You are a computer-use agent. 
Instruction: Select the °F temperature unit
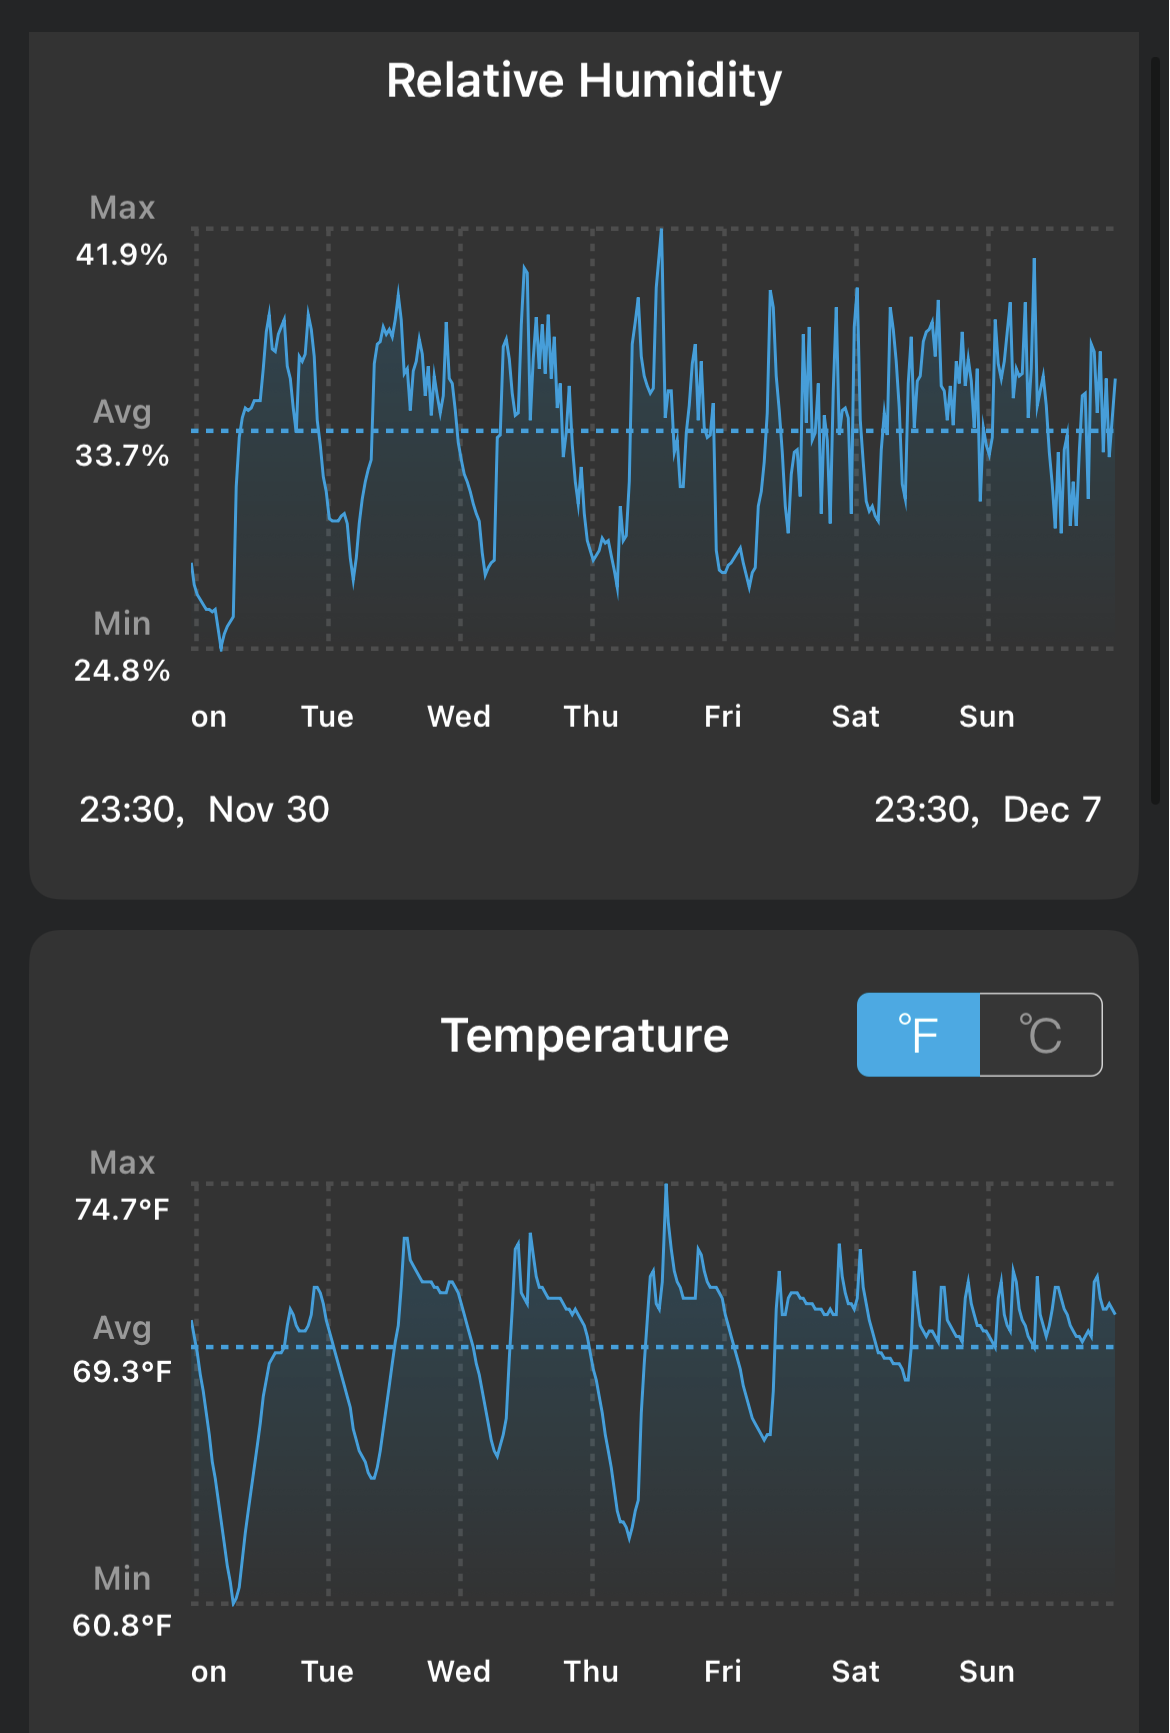918,1035
